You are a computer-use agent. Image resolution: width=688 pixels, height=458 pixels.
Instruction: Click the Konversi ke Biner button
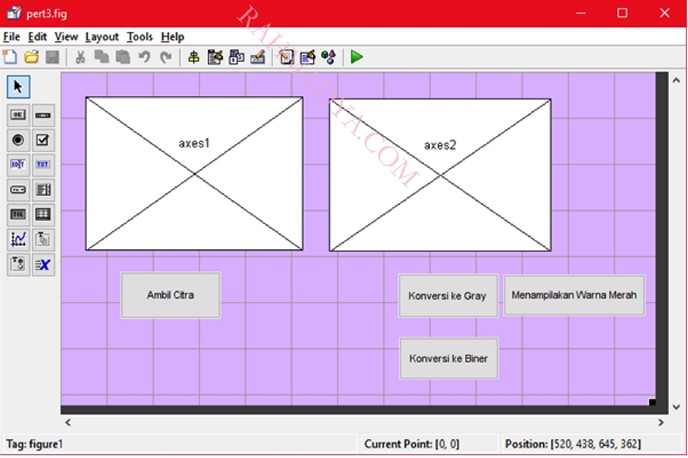449,358
